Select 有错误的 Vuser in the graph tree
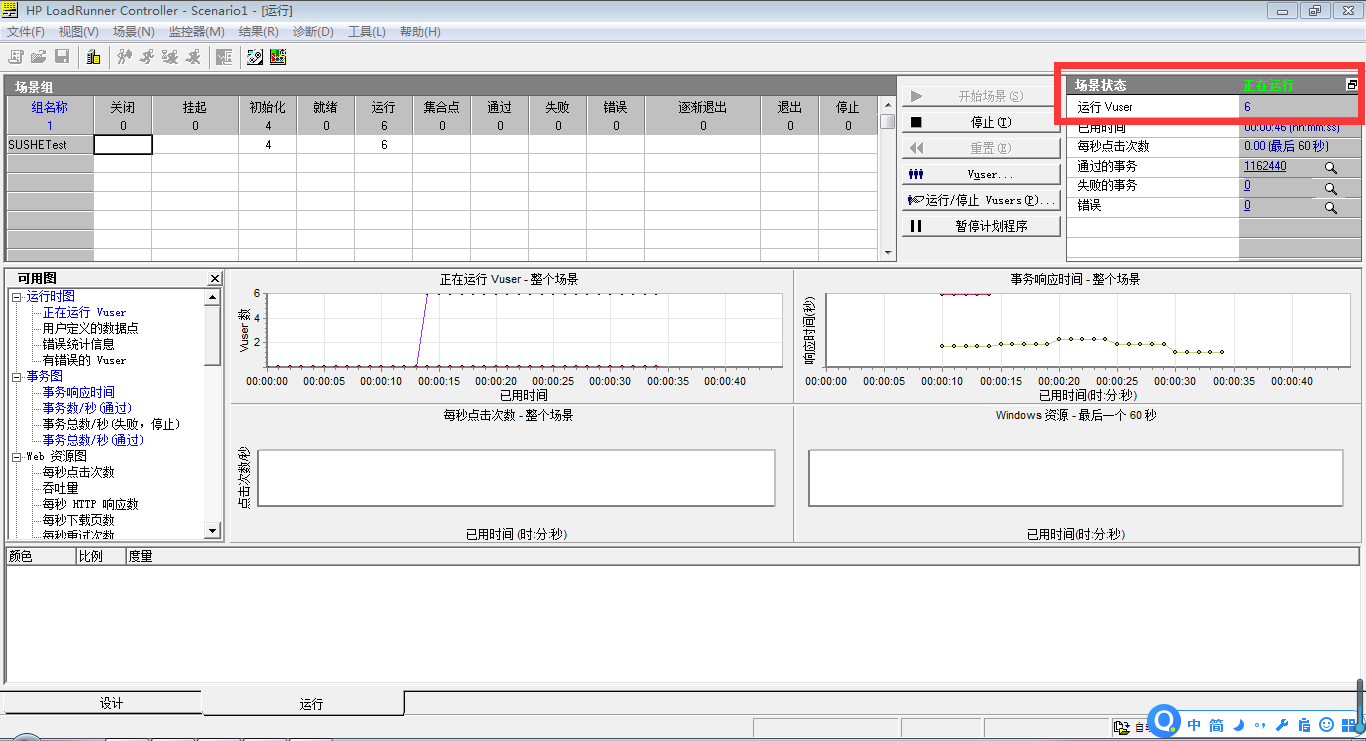The width and height of the screenshot is (1366, 741). tap(84, 360)
